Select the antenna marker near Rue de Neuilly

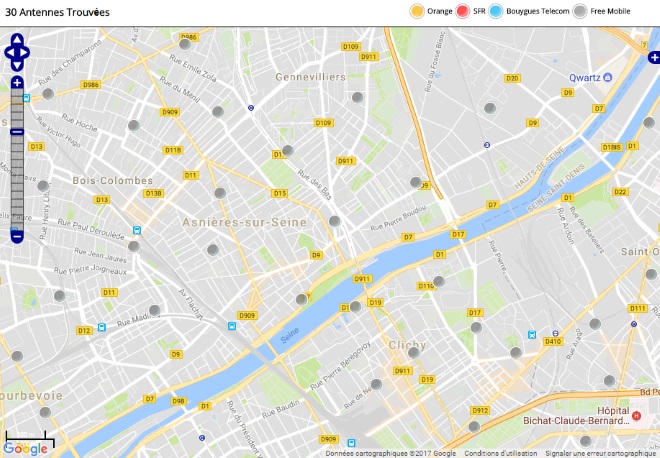click(x=376, y=384)
